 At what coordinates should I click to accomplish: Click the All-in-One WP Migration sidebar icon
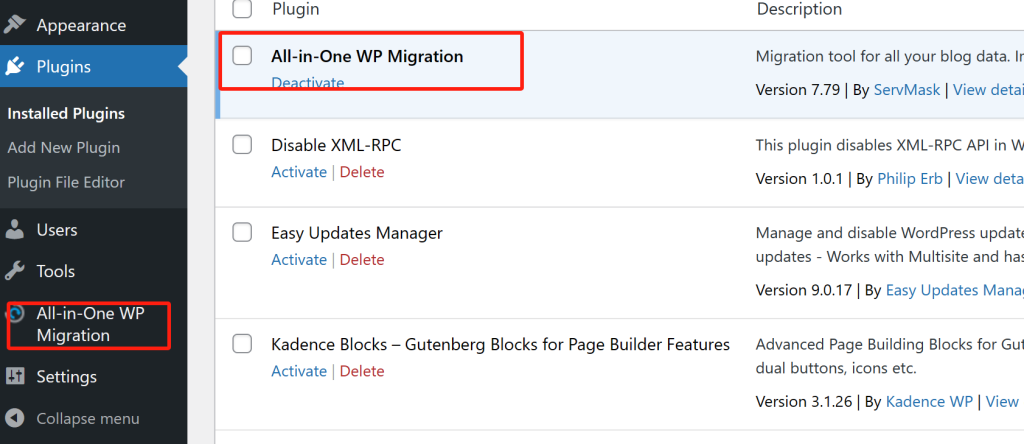pyautogui.click(x=16, y=314)
